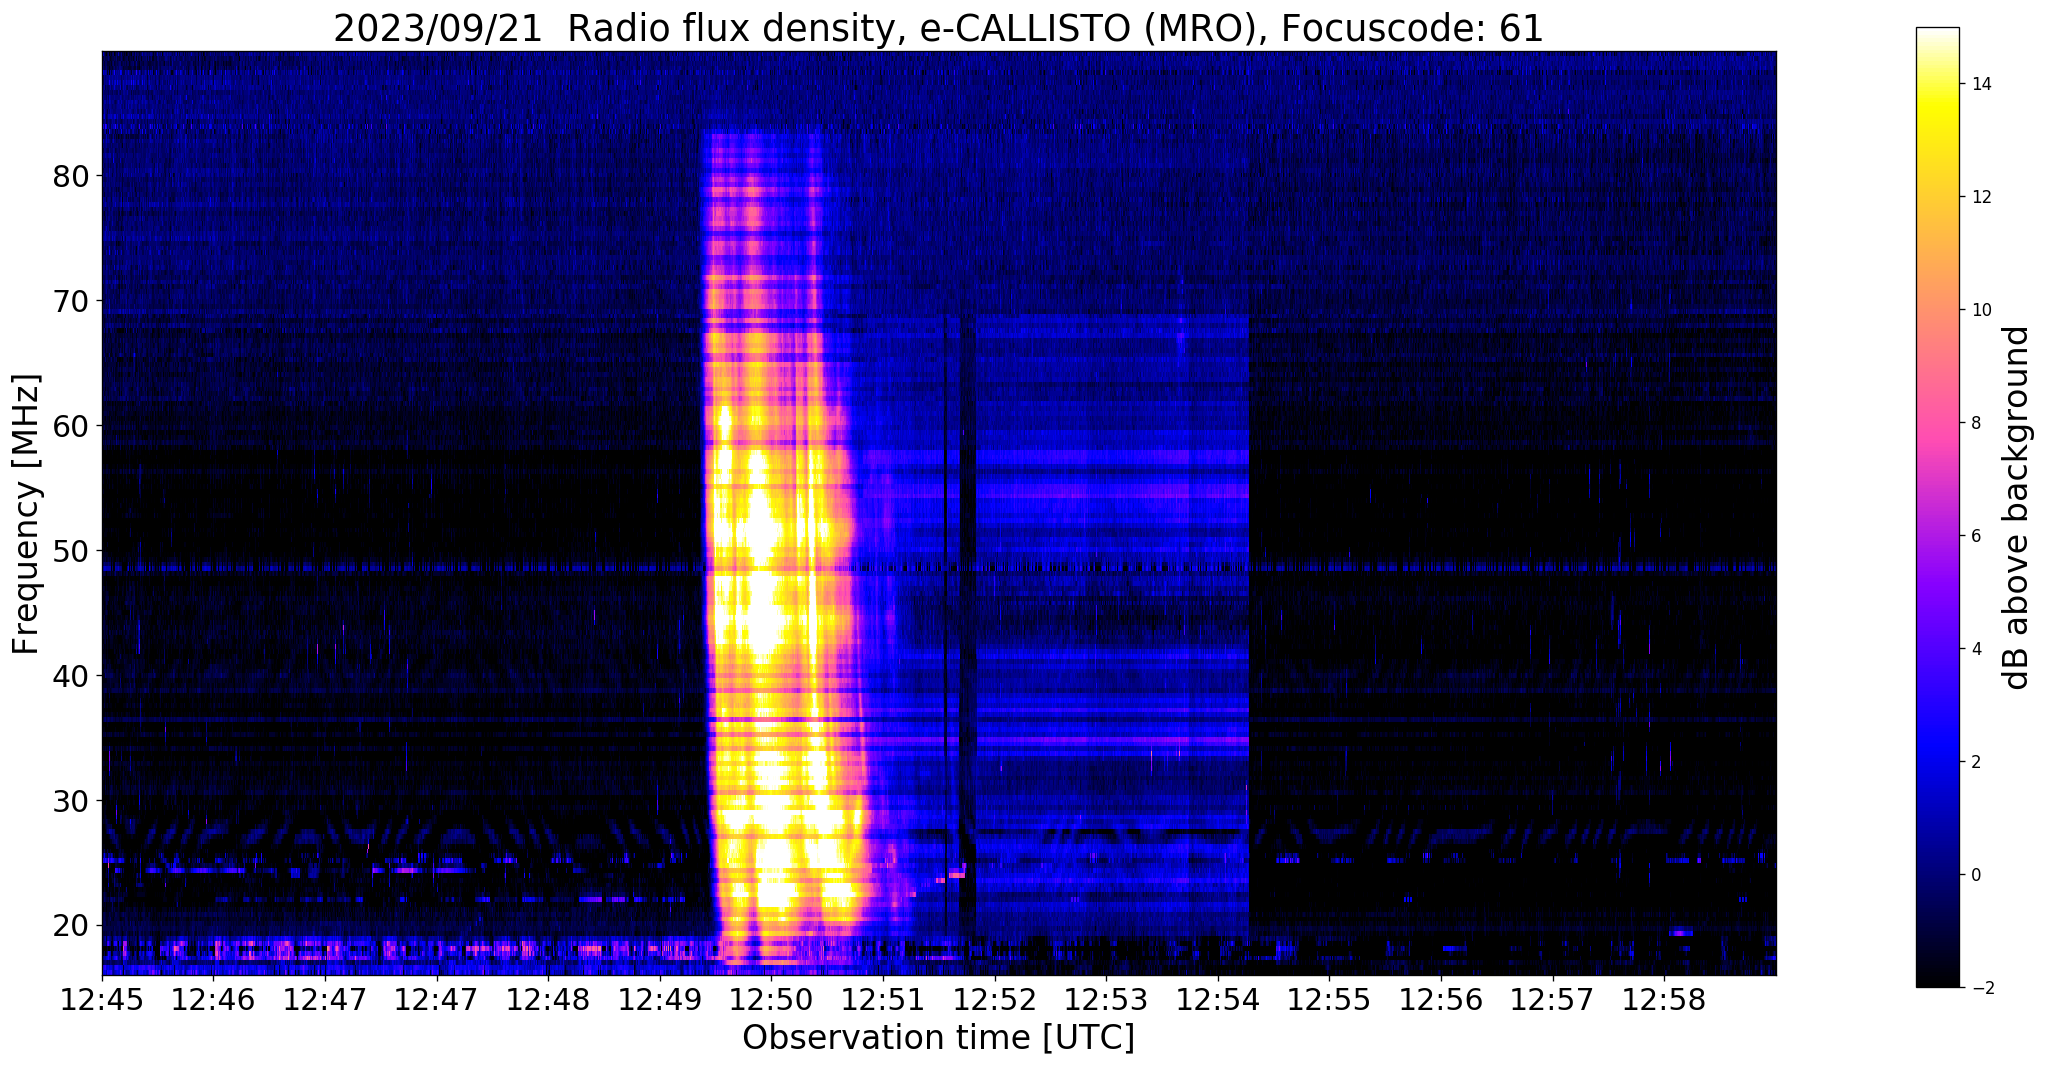Screen dimensions: 2047x1067
Task: Click the colorbar tick label 10
Action: click(1980, 310)
